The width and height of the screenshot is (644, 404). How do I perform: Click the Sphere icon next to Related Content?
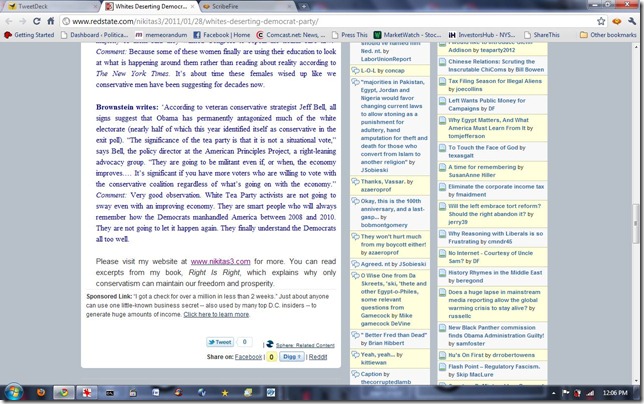click(x=270, y=344)
